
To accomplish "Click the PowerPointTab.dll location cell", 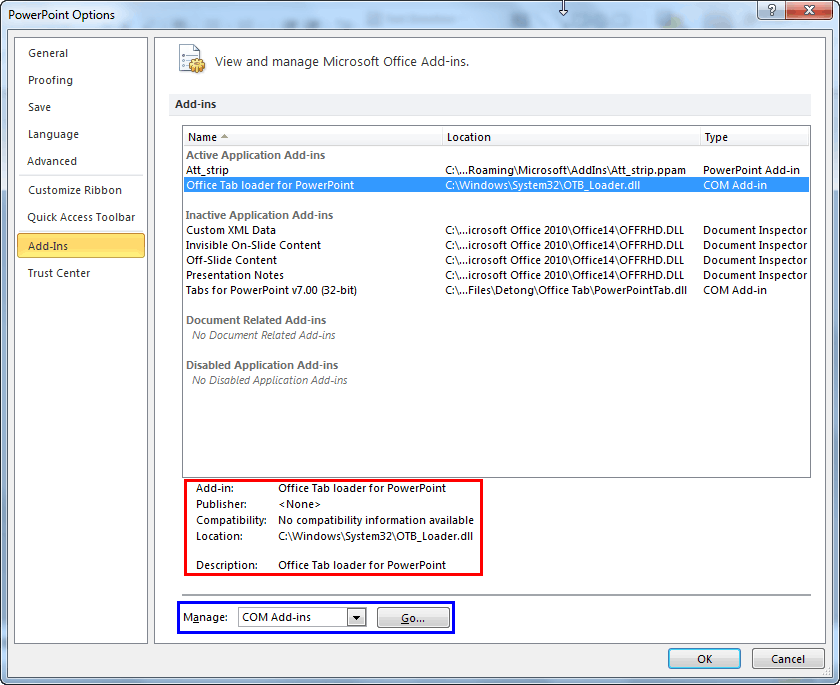I will point(566,290).
